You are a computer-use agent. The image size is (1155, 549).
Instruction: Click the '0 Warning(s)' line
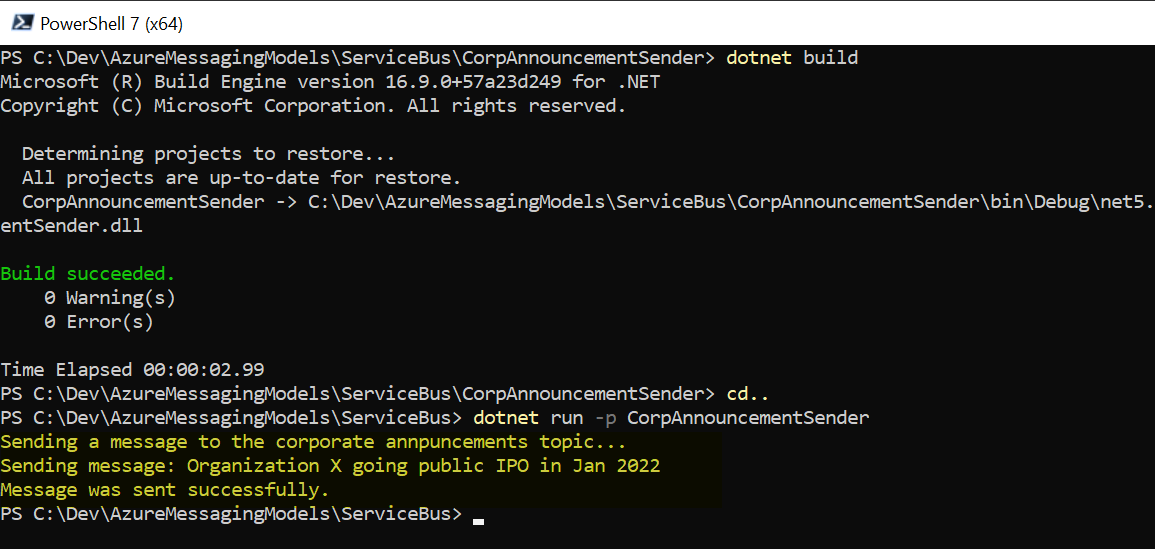pyautogui.click(x=110, y=298)
